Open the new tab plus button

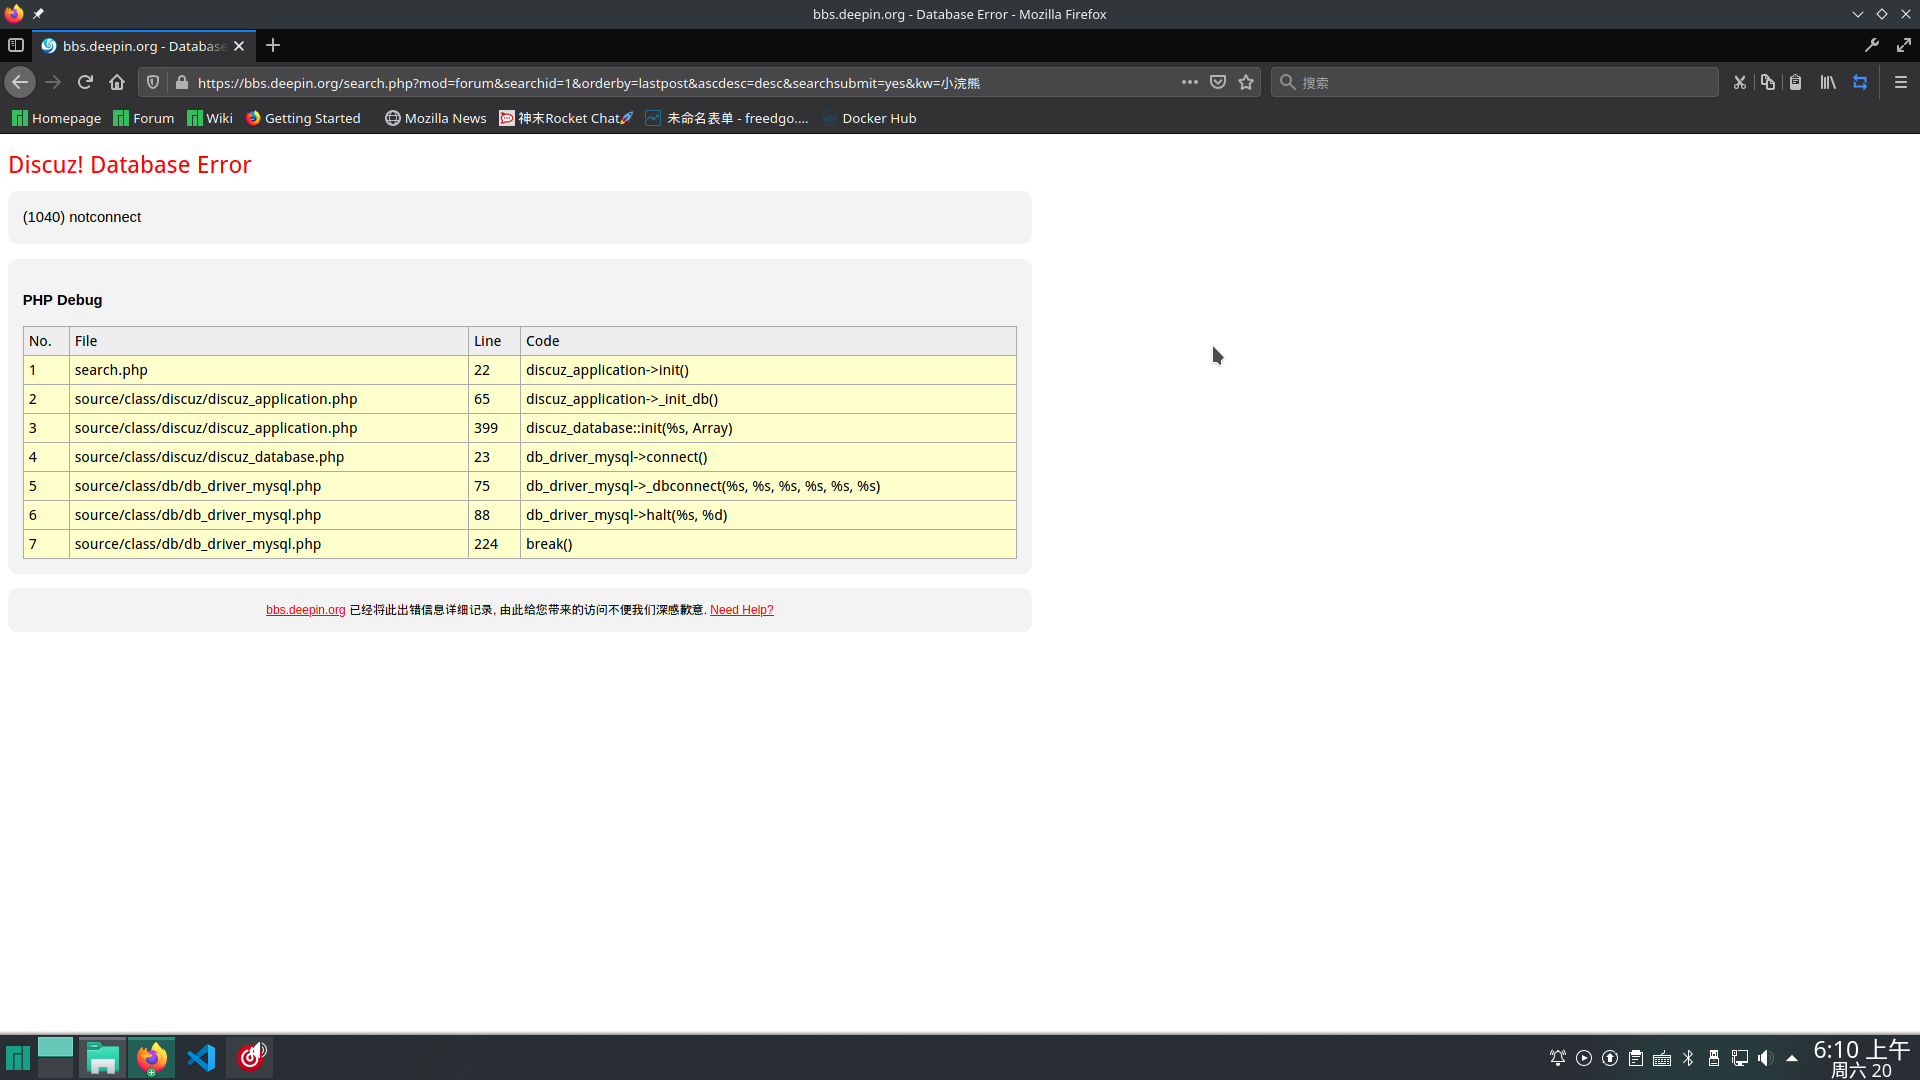pyautogui.click(x=273, y=45)
